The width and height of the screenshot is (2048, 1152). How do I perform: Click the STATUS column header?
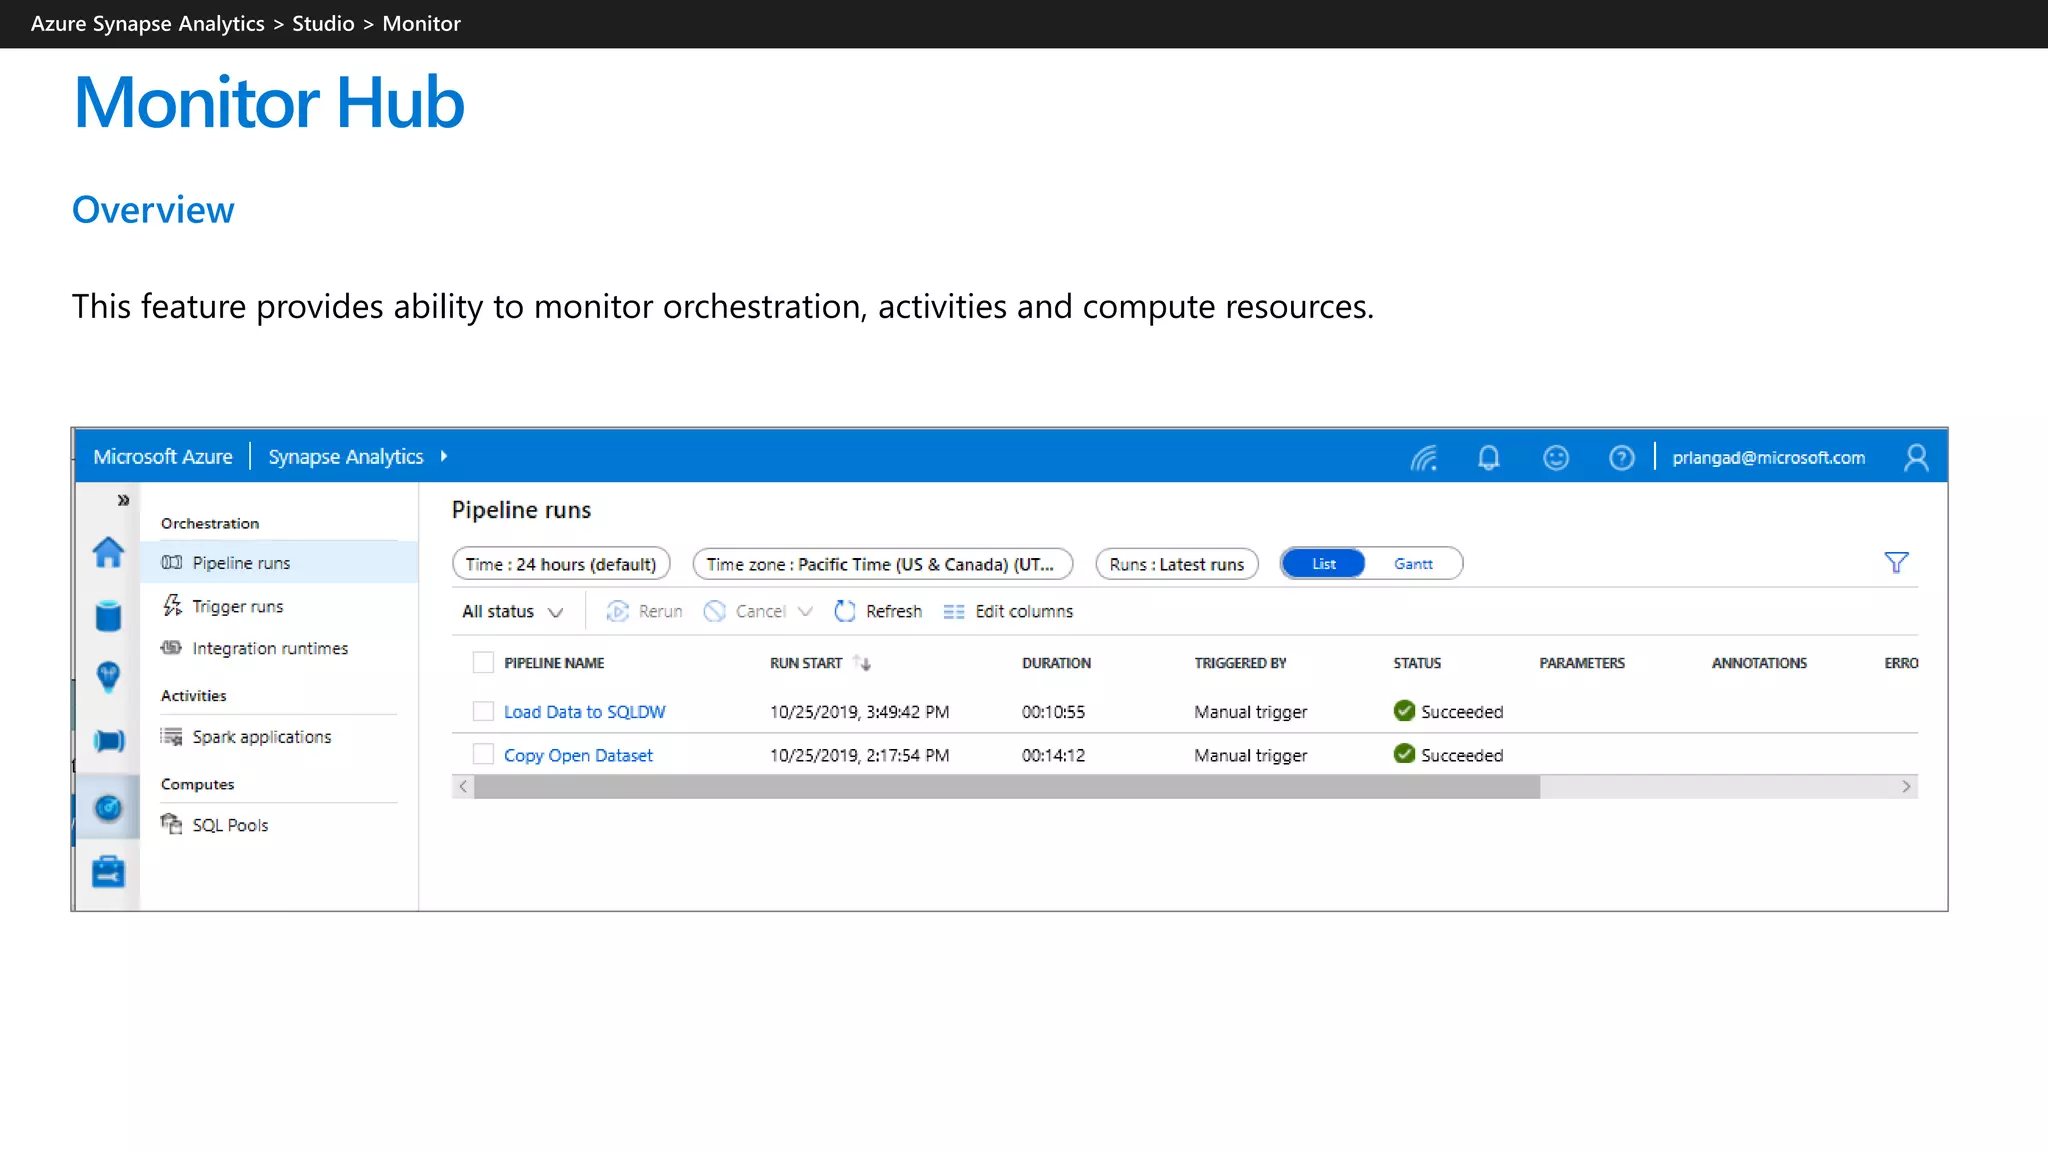tap(1417, 663)
